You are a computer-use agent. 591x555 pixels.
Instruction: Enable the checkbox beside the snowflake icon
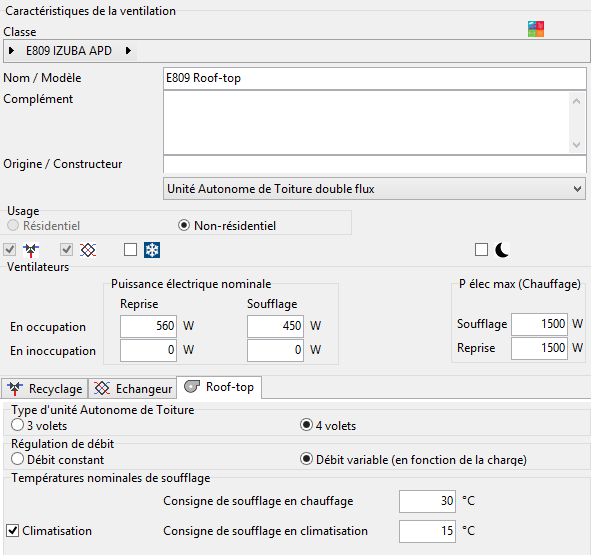click(x=130, y=250)
